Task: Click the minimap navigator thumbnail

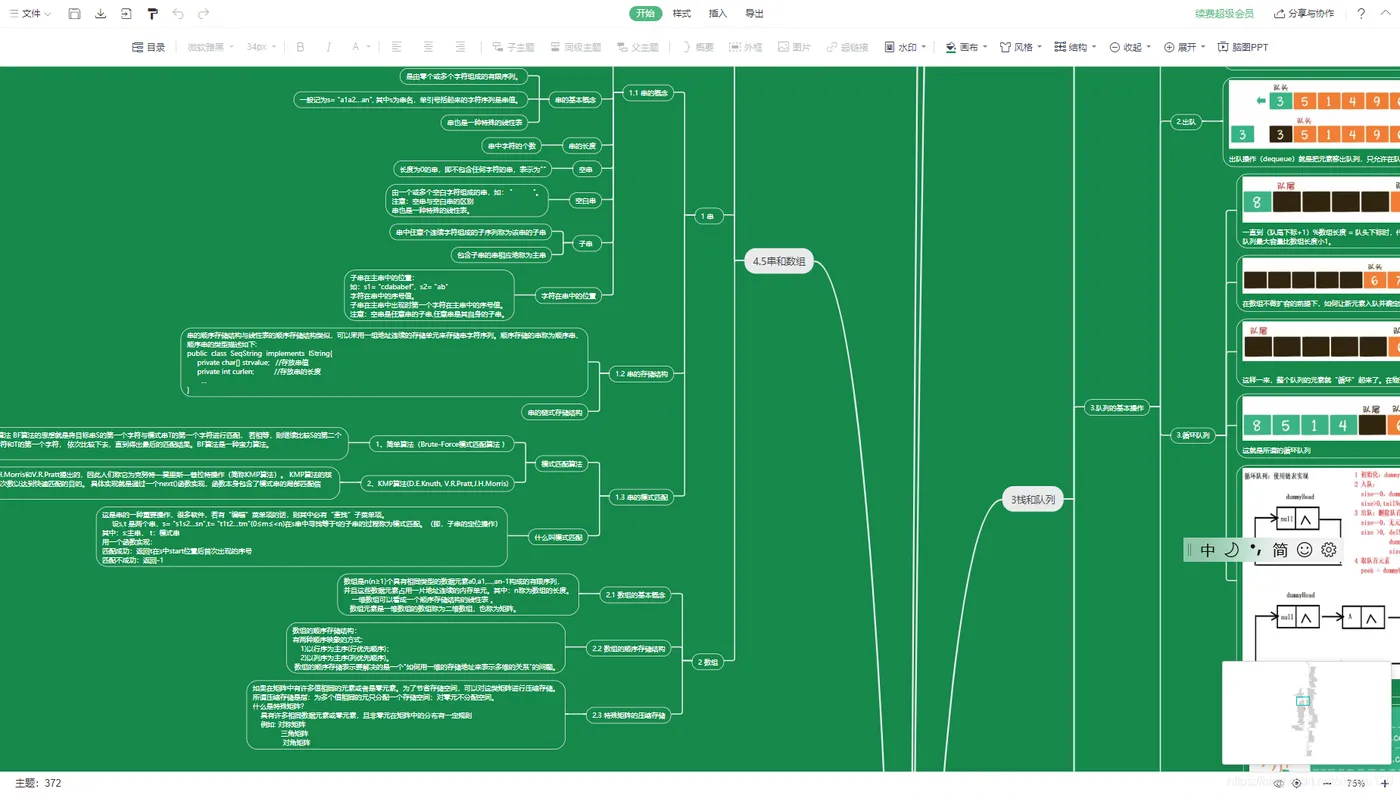Action: 1308,713
